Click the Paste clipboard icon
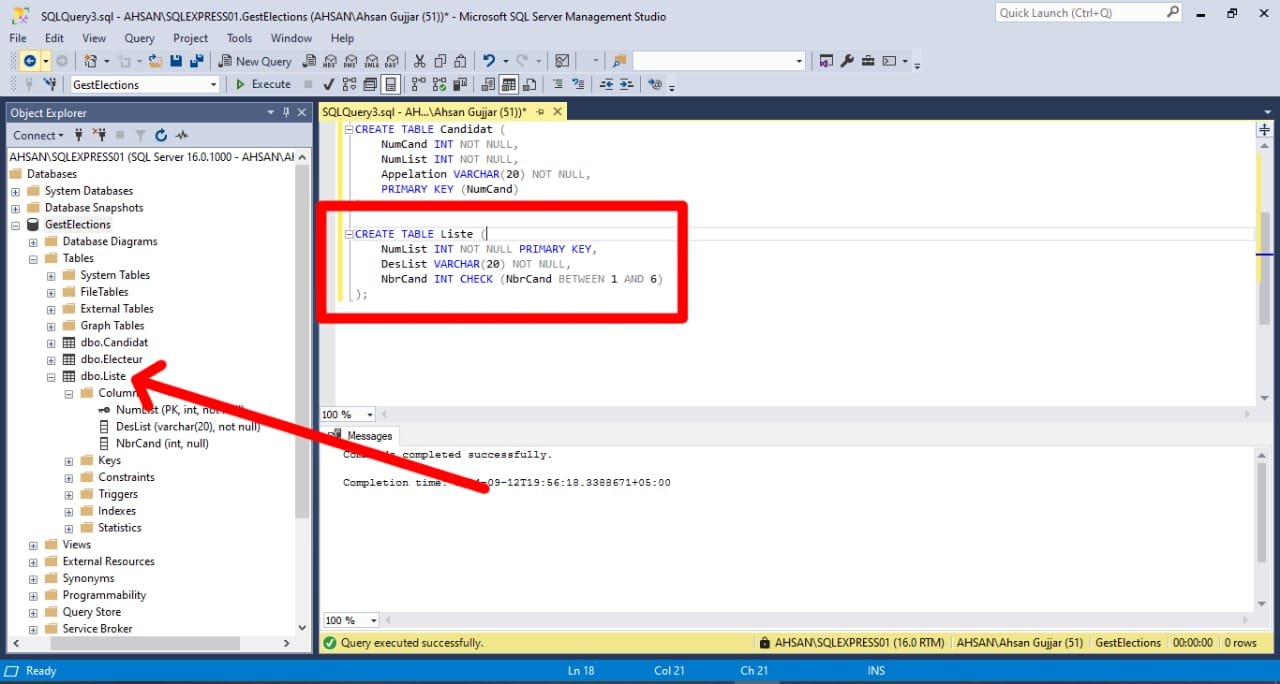 click(461, 61)
